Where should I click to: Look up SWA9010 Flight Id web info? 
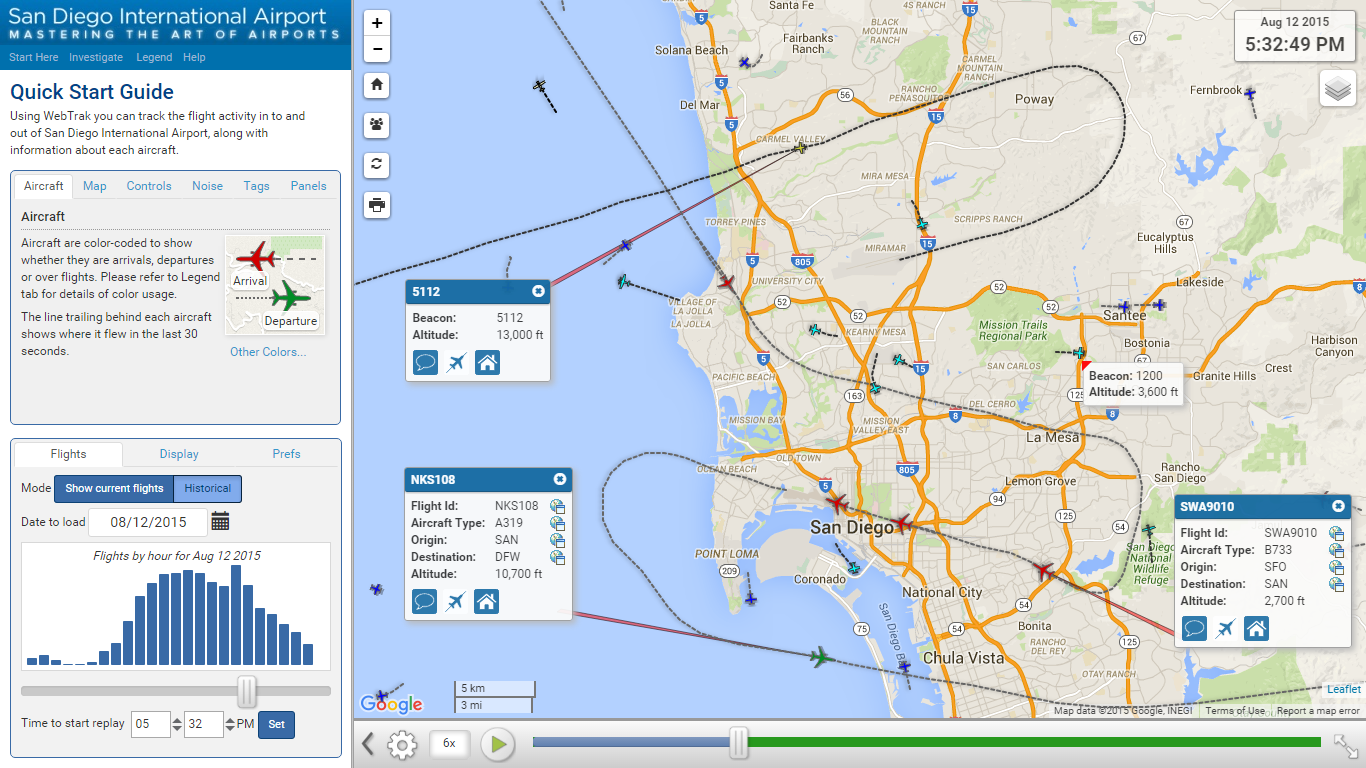[1336, 533]
